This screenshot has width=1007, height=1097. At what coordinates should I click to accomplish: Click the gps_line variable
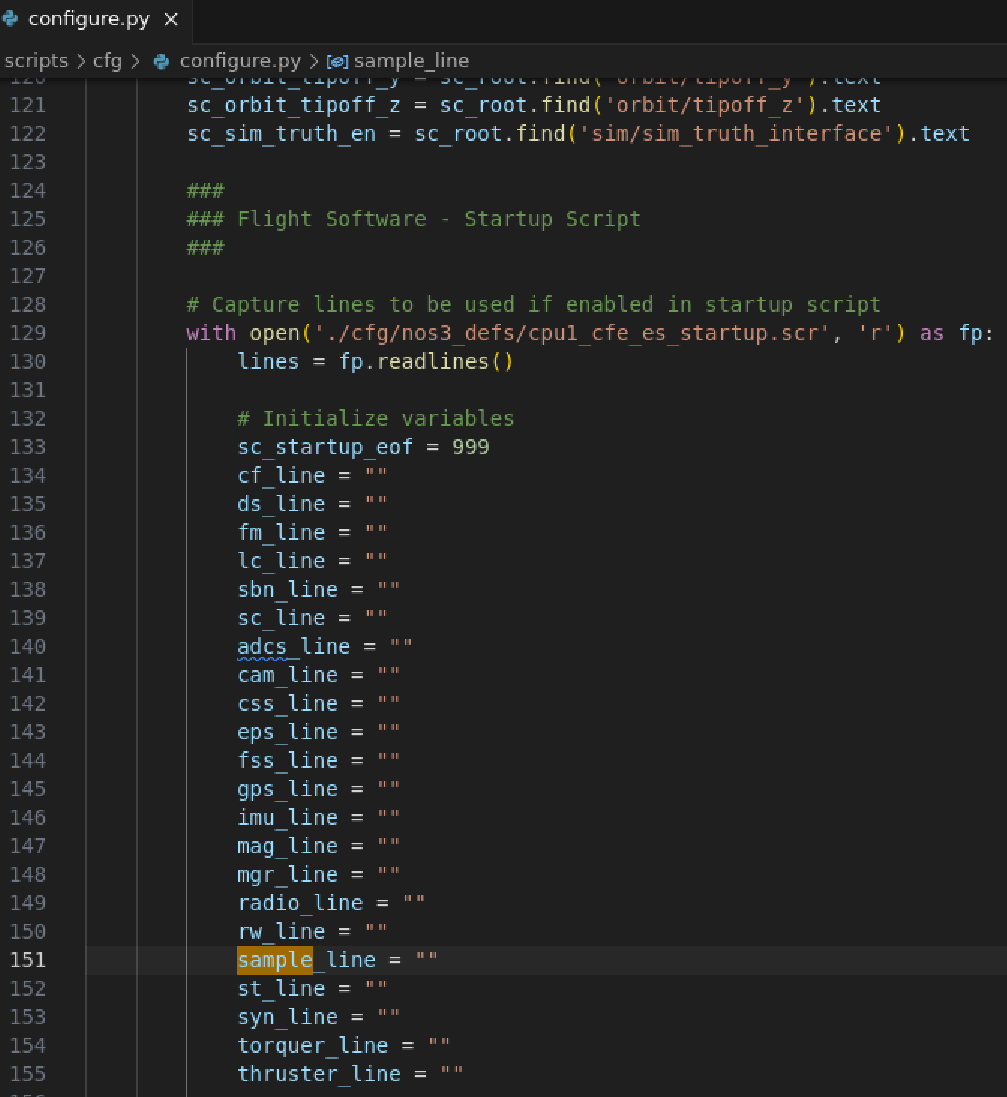click(x=288, y=789)
